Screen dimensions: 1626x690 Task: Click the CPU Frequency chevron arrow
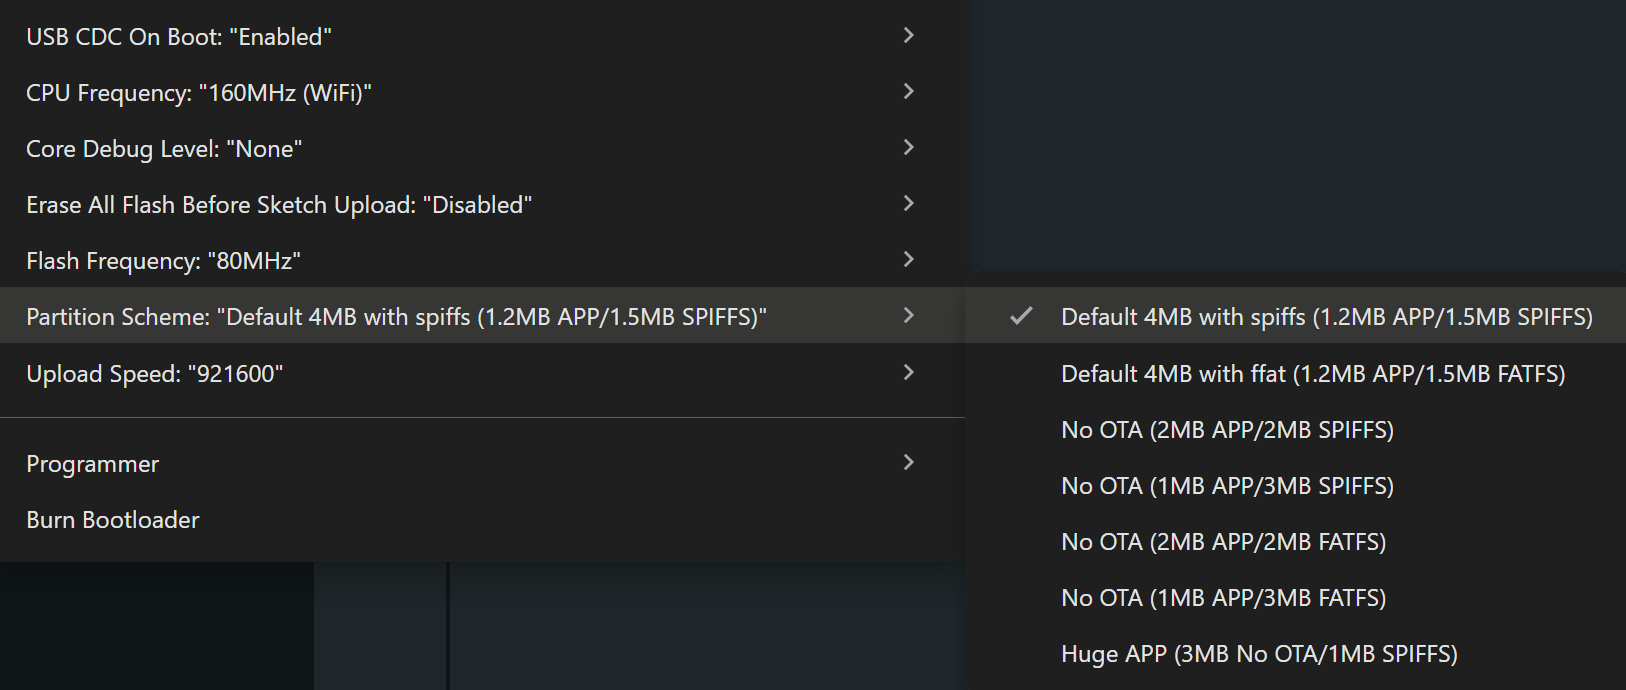click(908, 92)
